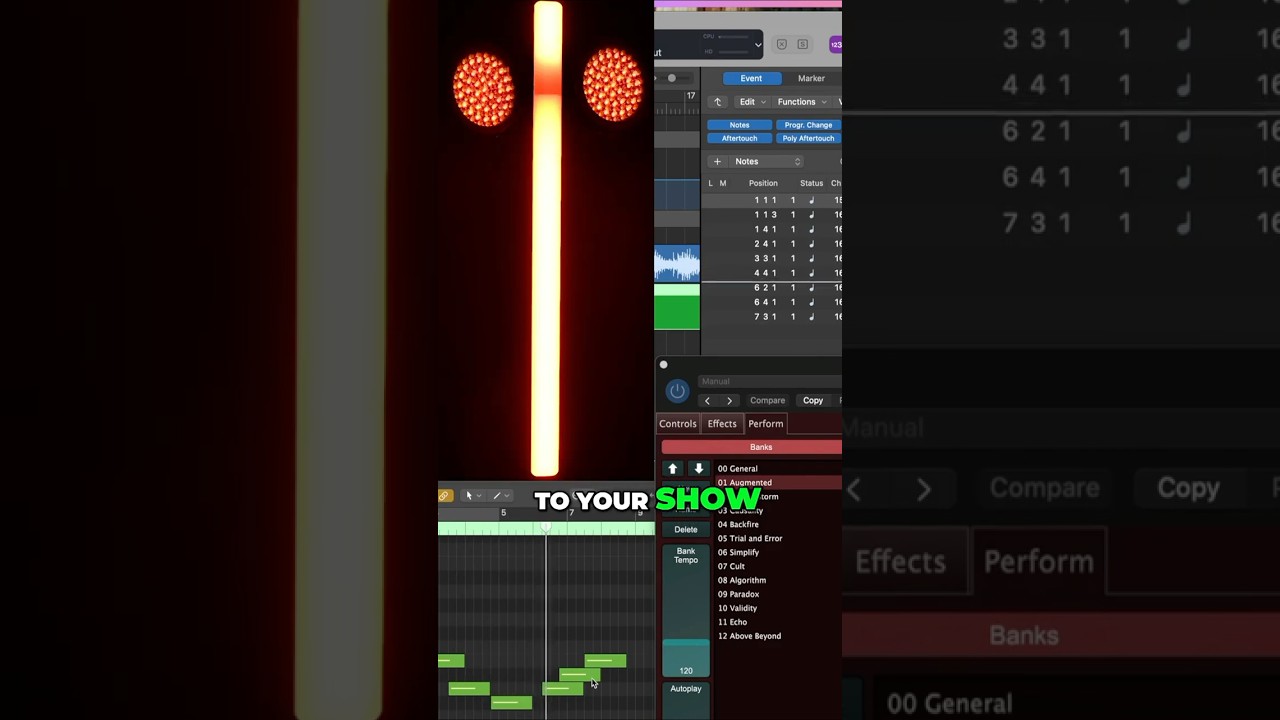
Task: Switch to the Effects tab
Action: (722, 424)
